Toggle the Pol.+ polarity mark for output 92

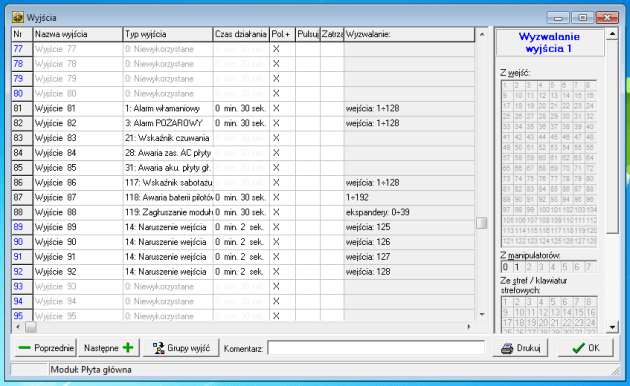tap(276, 272)
